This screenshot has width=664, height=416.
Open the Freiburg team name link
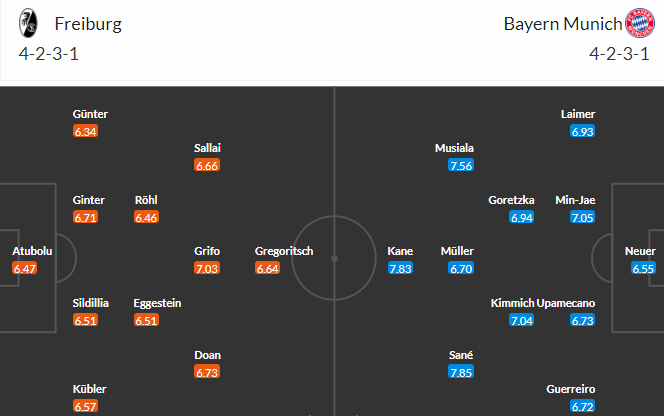tap(88, 24)
